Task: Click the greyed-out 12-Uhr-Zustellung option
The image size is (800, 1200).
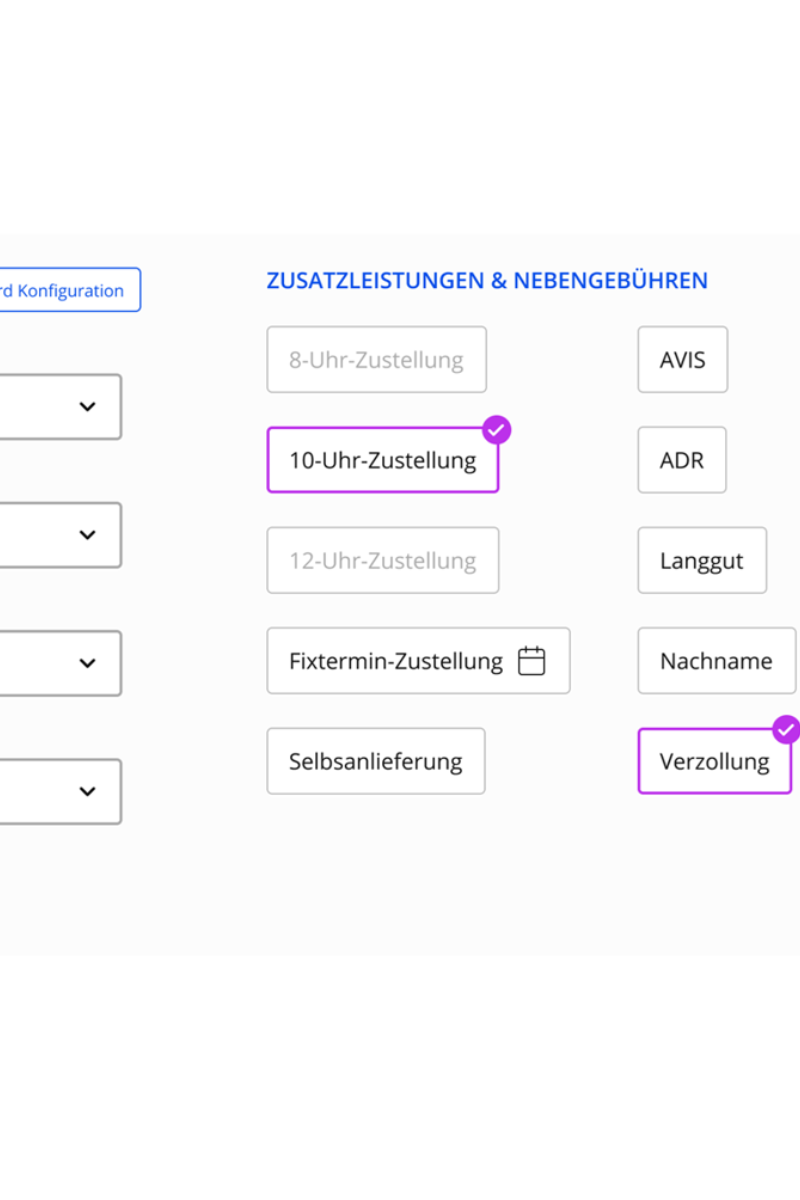Action: point(382,561)
